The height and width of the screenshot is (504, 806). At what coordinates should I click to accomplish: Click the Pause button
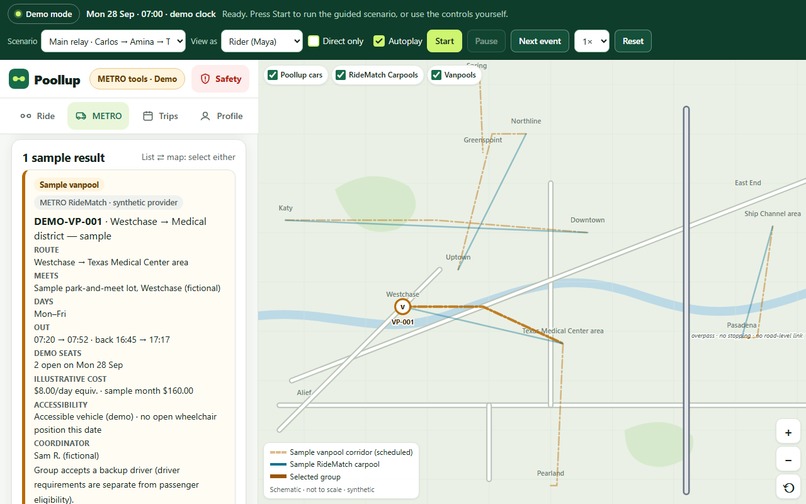tap(486, 41)
